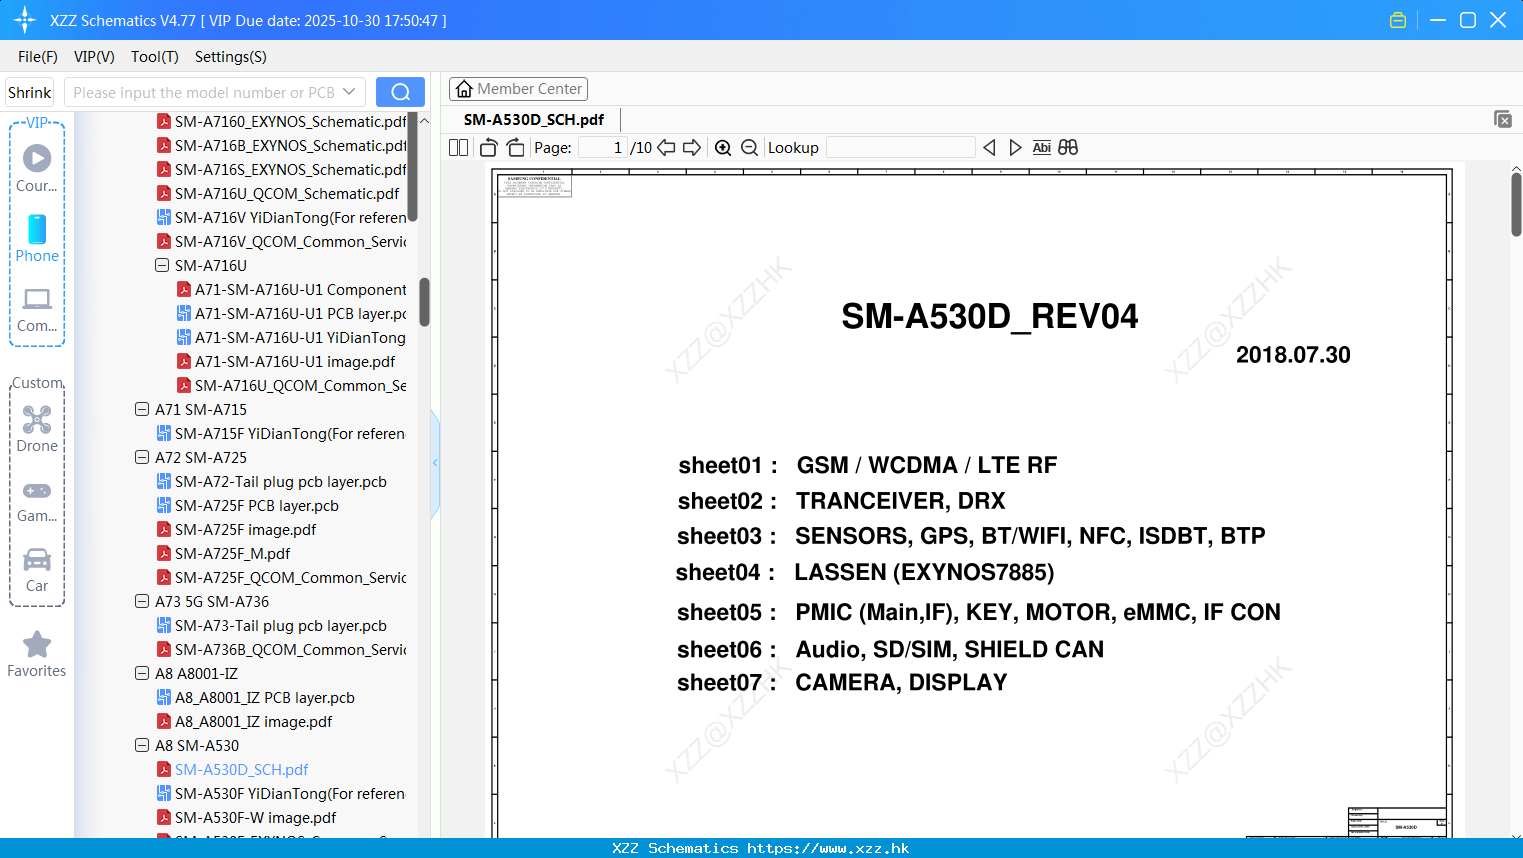Image resolution: width=1523 pixels, height=858 pixels.
Task: Open SM-A715F YiDianTong file
Action: 280,433
